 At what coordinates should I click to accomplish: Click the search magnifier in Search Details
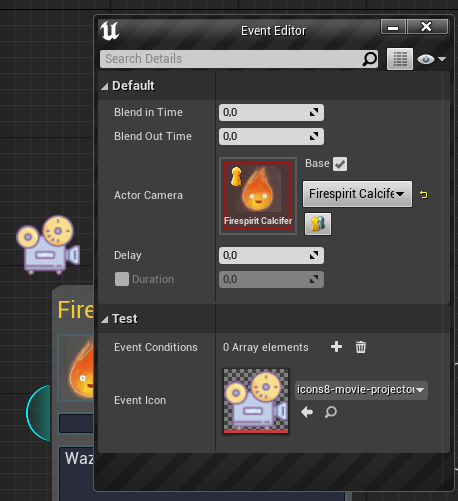pos(369,59)
